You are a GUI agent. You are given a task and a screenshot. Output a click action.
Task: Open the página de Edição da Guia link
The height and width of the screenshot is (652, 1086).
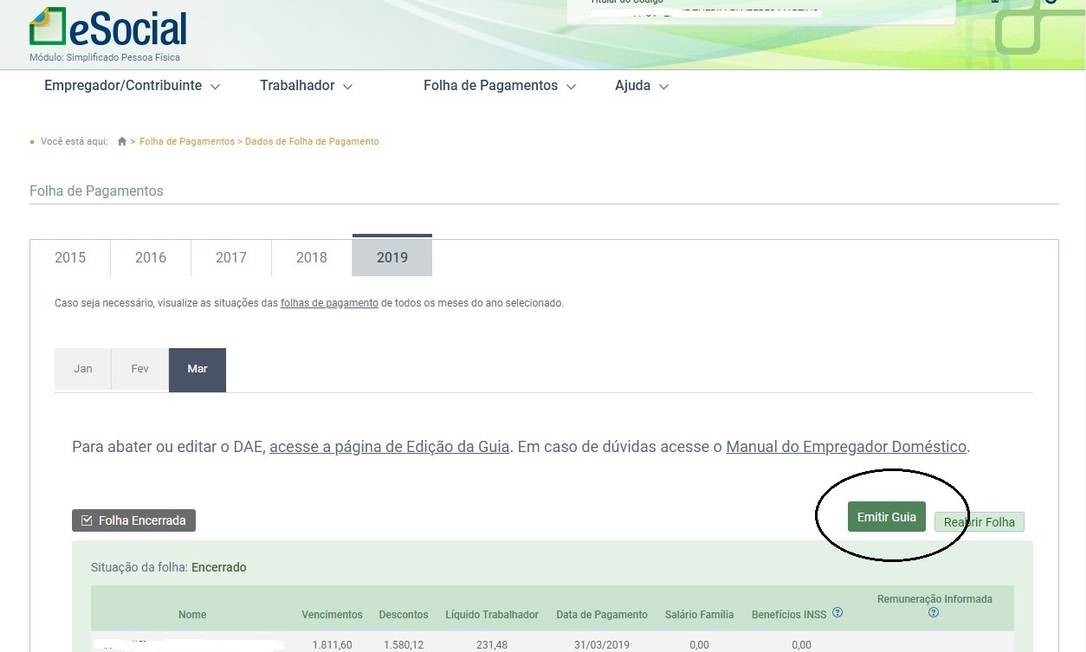pyautogui.click(x=389, y=447)
